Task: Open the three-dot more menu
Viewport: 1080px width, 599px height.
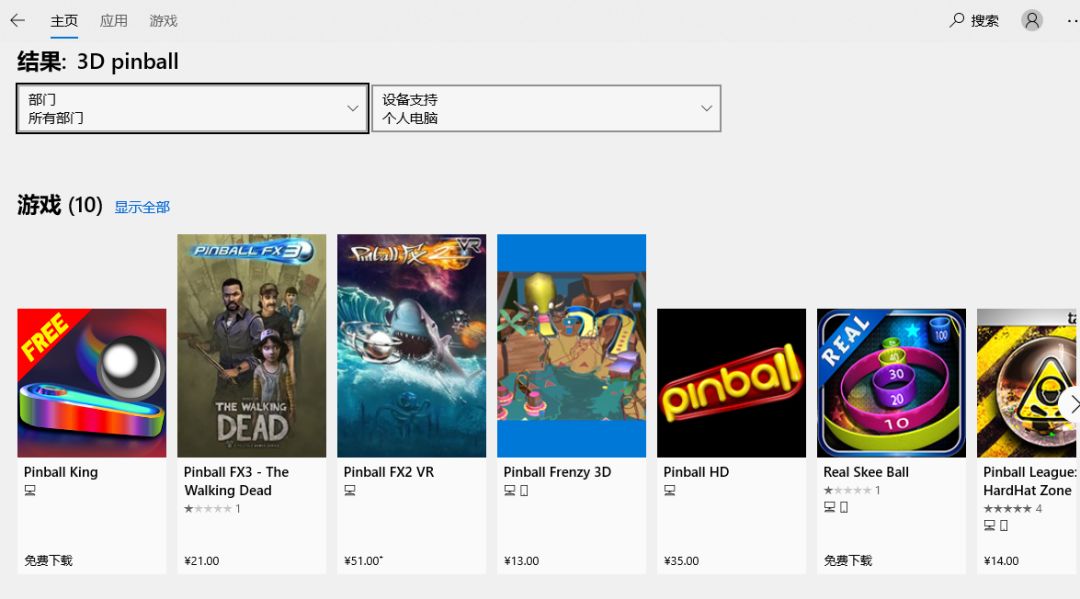Action: point(1072,21)
